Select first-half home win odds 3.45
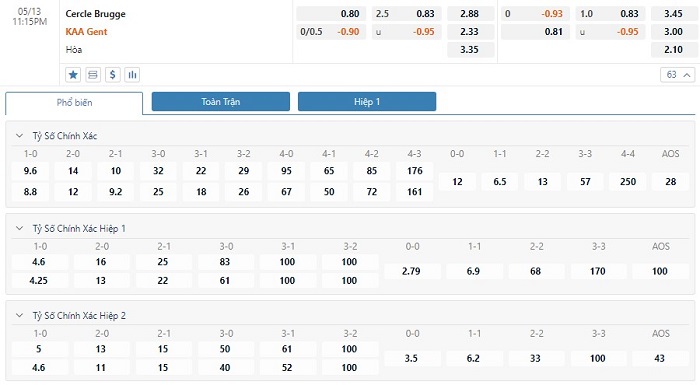 pos(673,14)
